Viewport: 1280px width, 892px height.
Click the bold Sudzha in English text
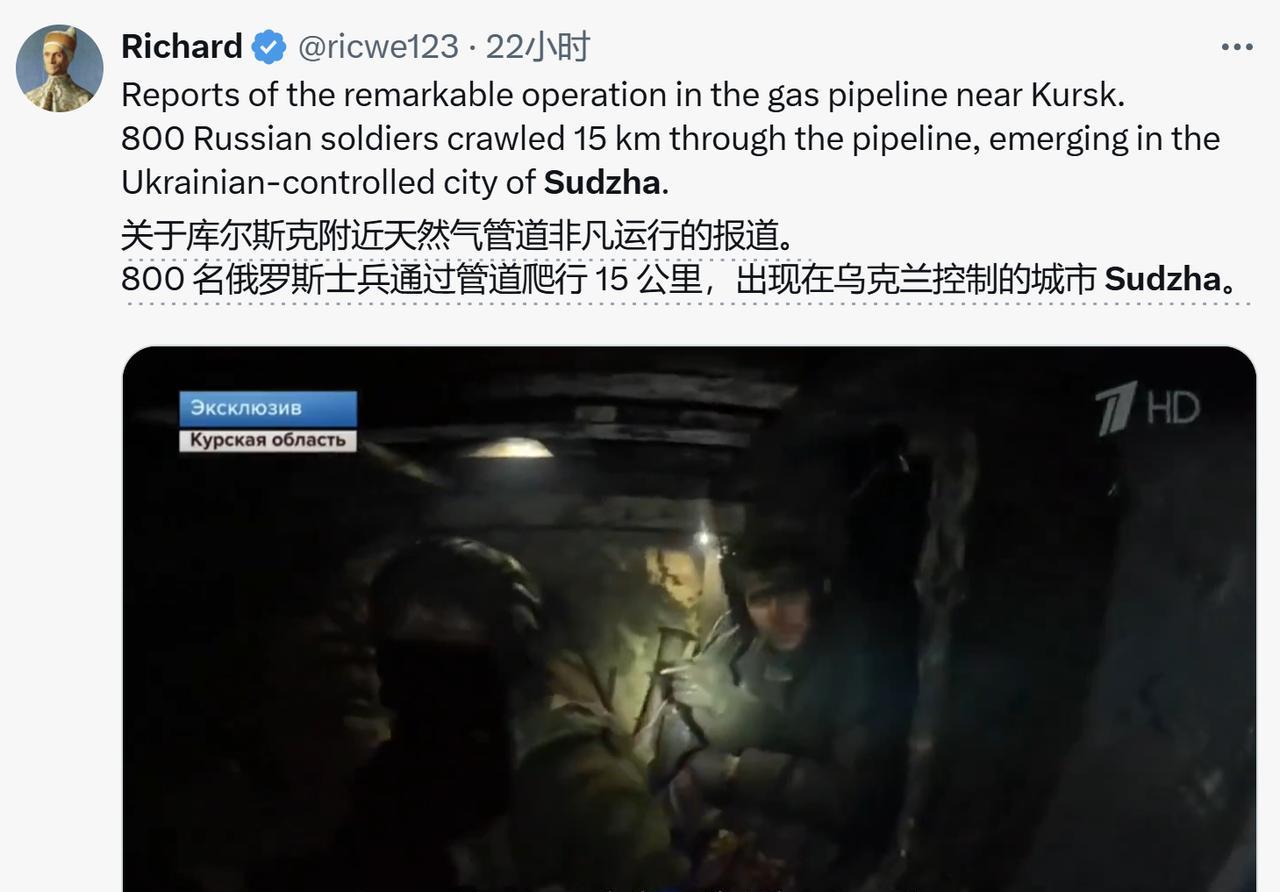pyautogui.click(x=602, y=182)
